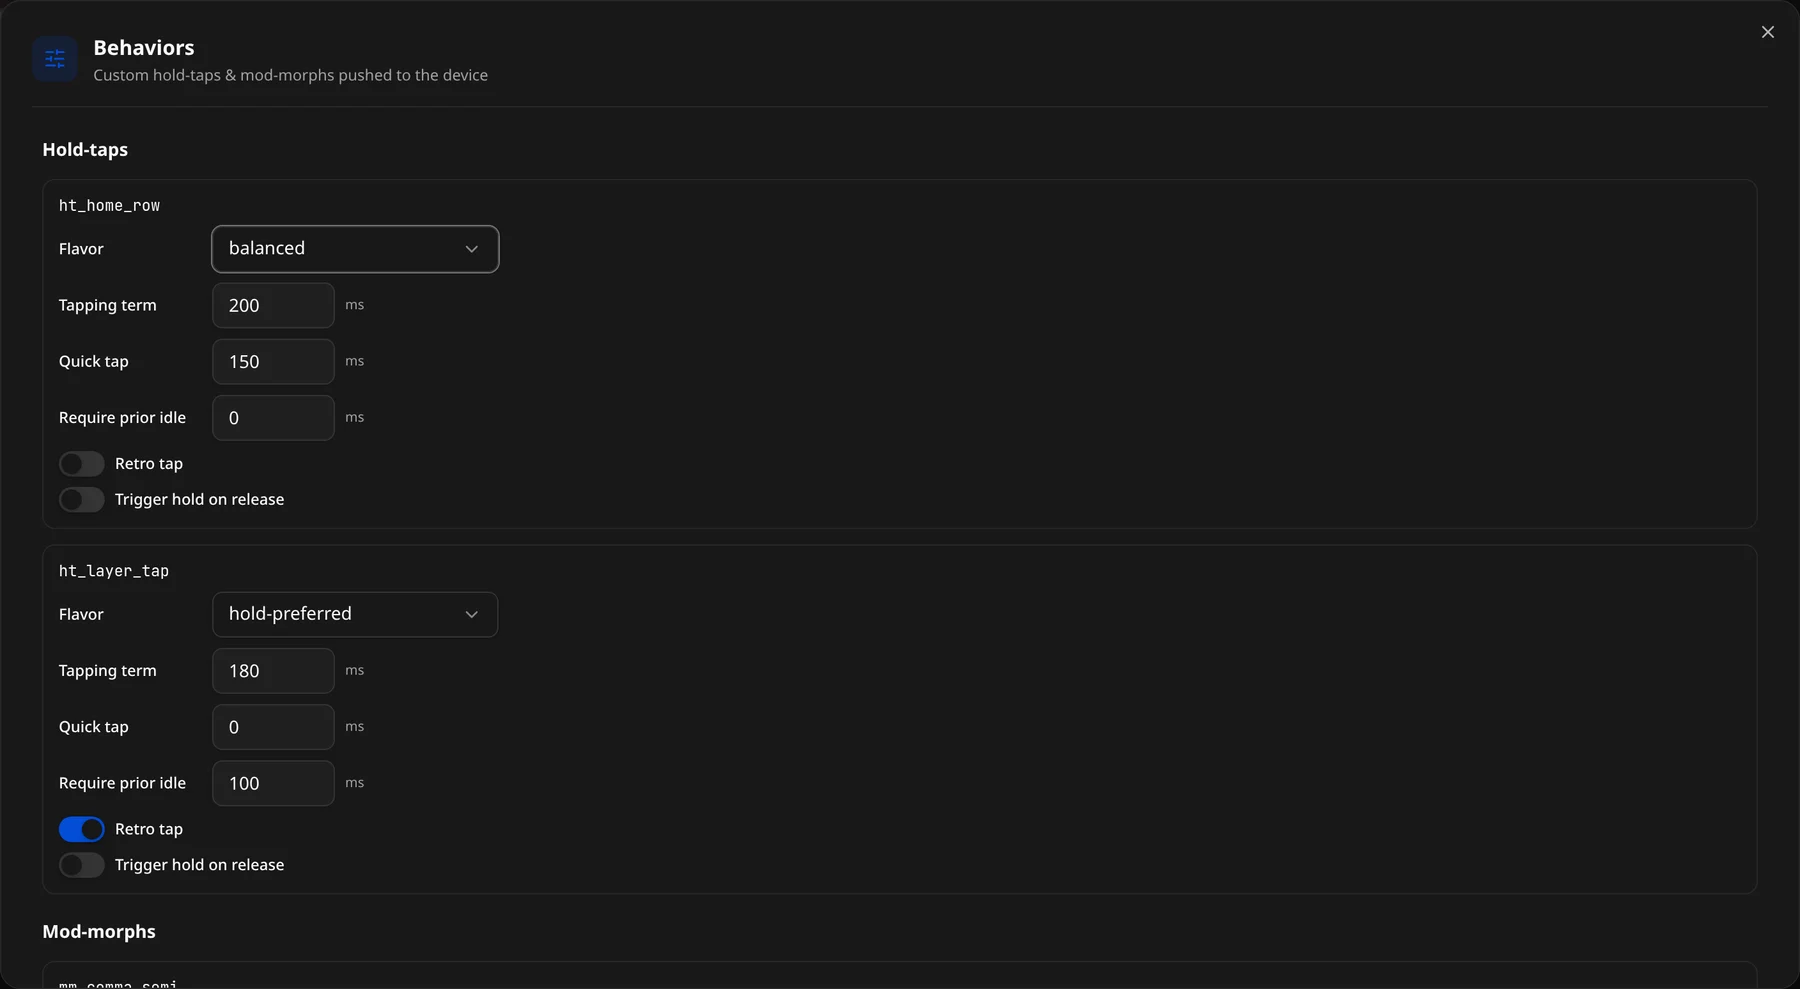This screenshot has width=1800, height=989.
Task: Click the Mod-morphs section heading
Action: 99,932
